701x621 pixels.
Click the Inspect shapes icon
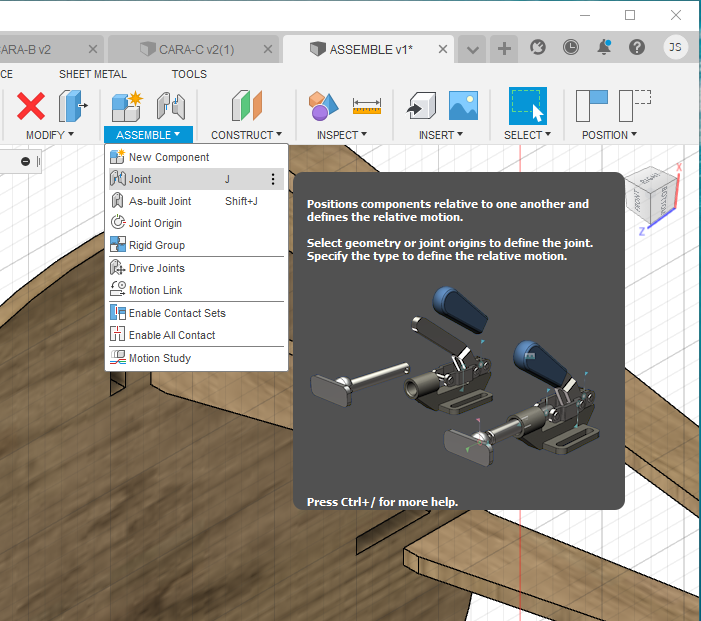(323, 106)
